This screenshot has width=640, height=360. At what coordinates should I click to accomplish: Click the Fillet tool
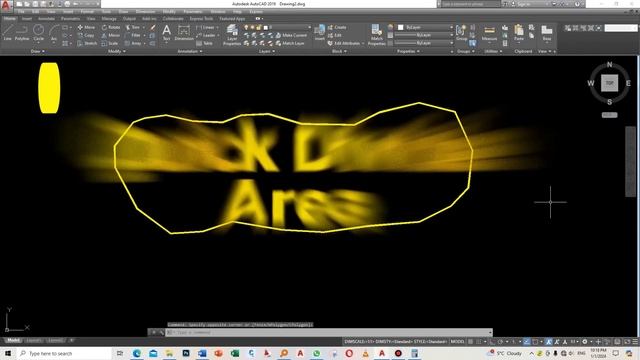pyautogui.click(x=133, y=36)
